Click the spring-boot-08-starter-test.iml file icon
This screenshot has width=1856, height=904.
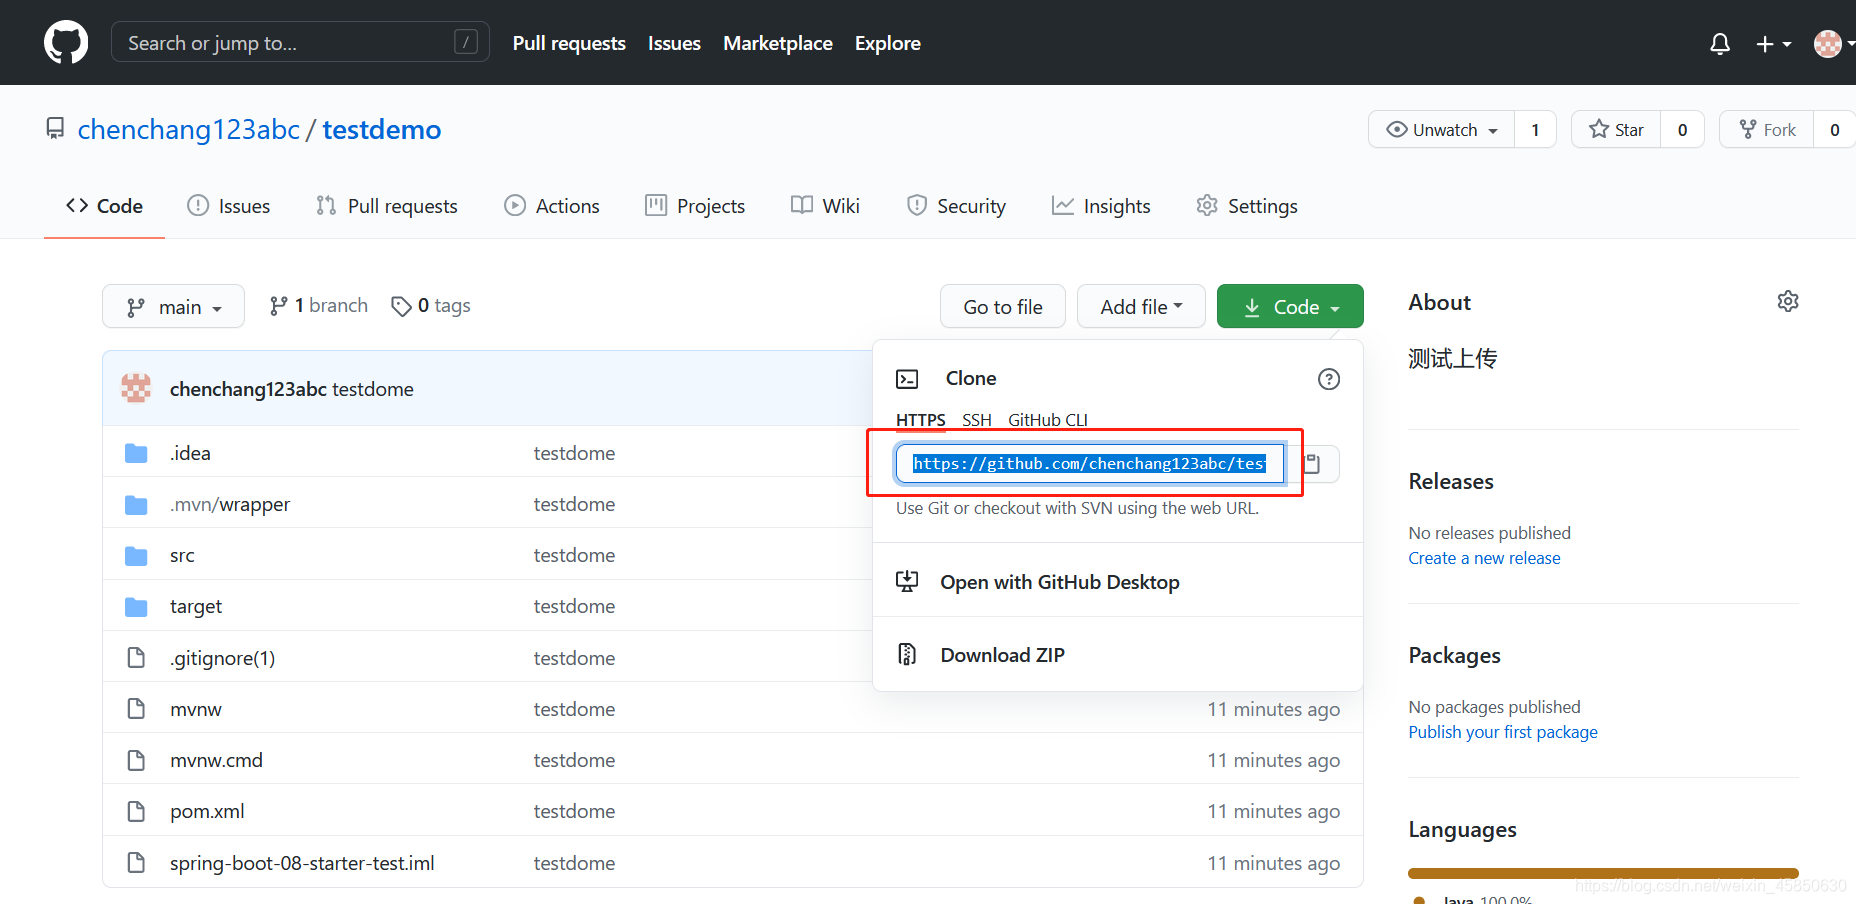pyautogui.click(x=136, y=863)
